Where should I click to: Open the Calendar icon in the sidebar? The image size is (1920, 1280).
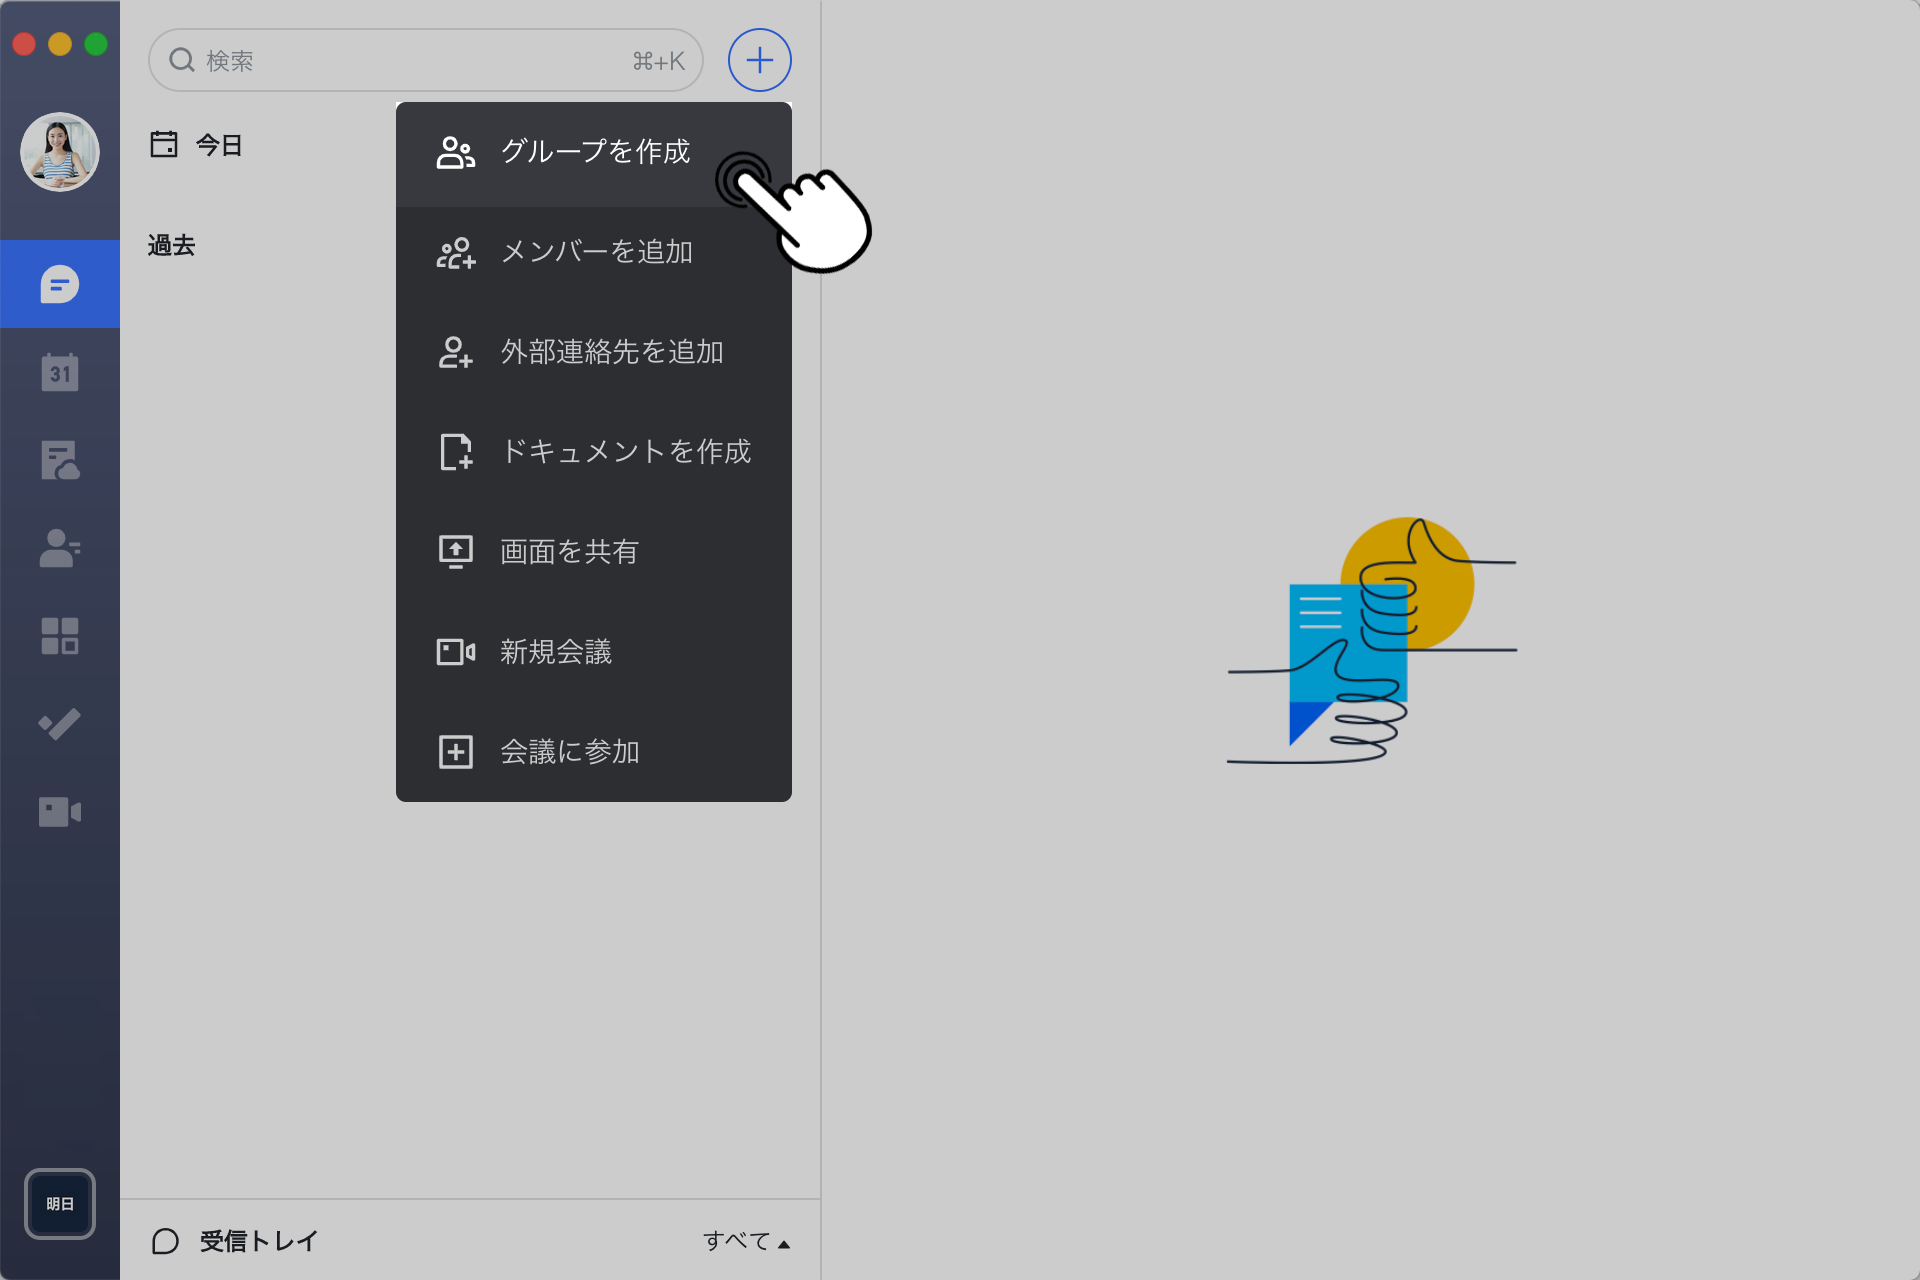coord(60,372)
